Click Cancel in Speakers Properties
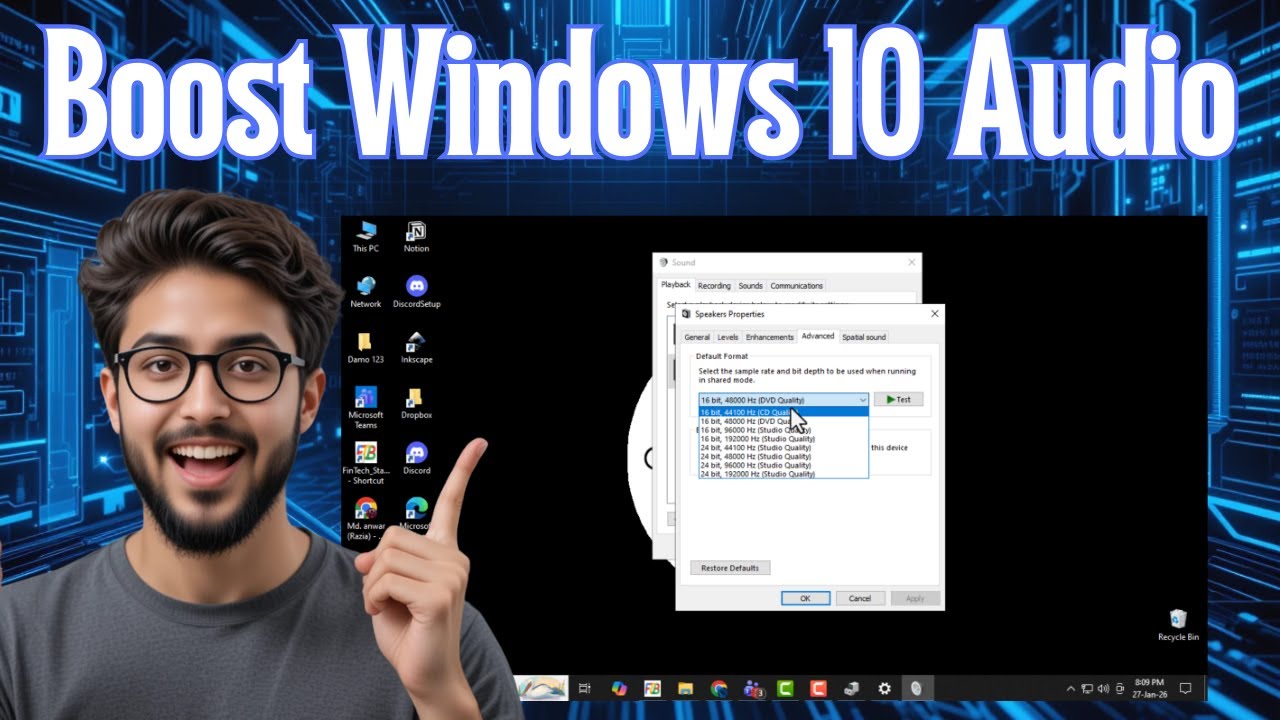 click(860, 598)
